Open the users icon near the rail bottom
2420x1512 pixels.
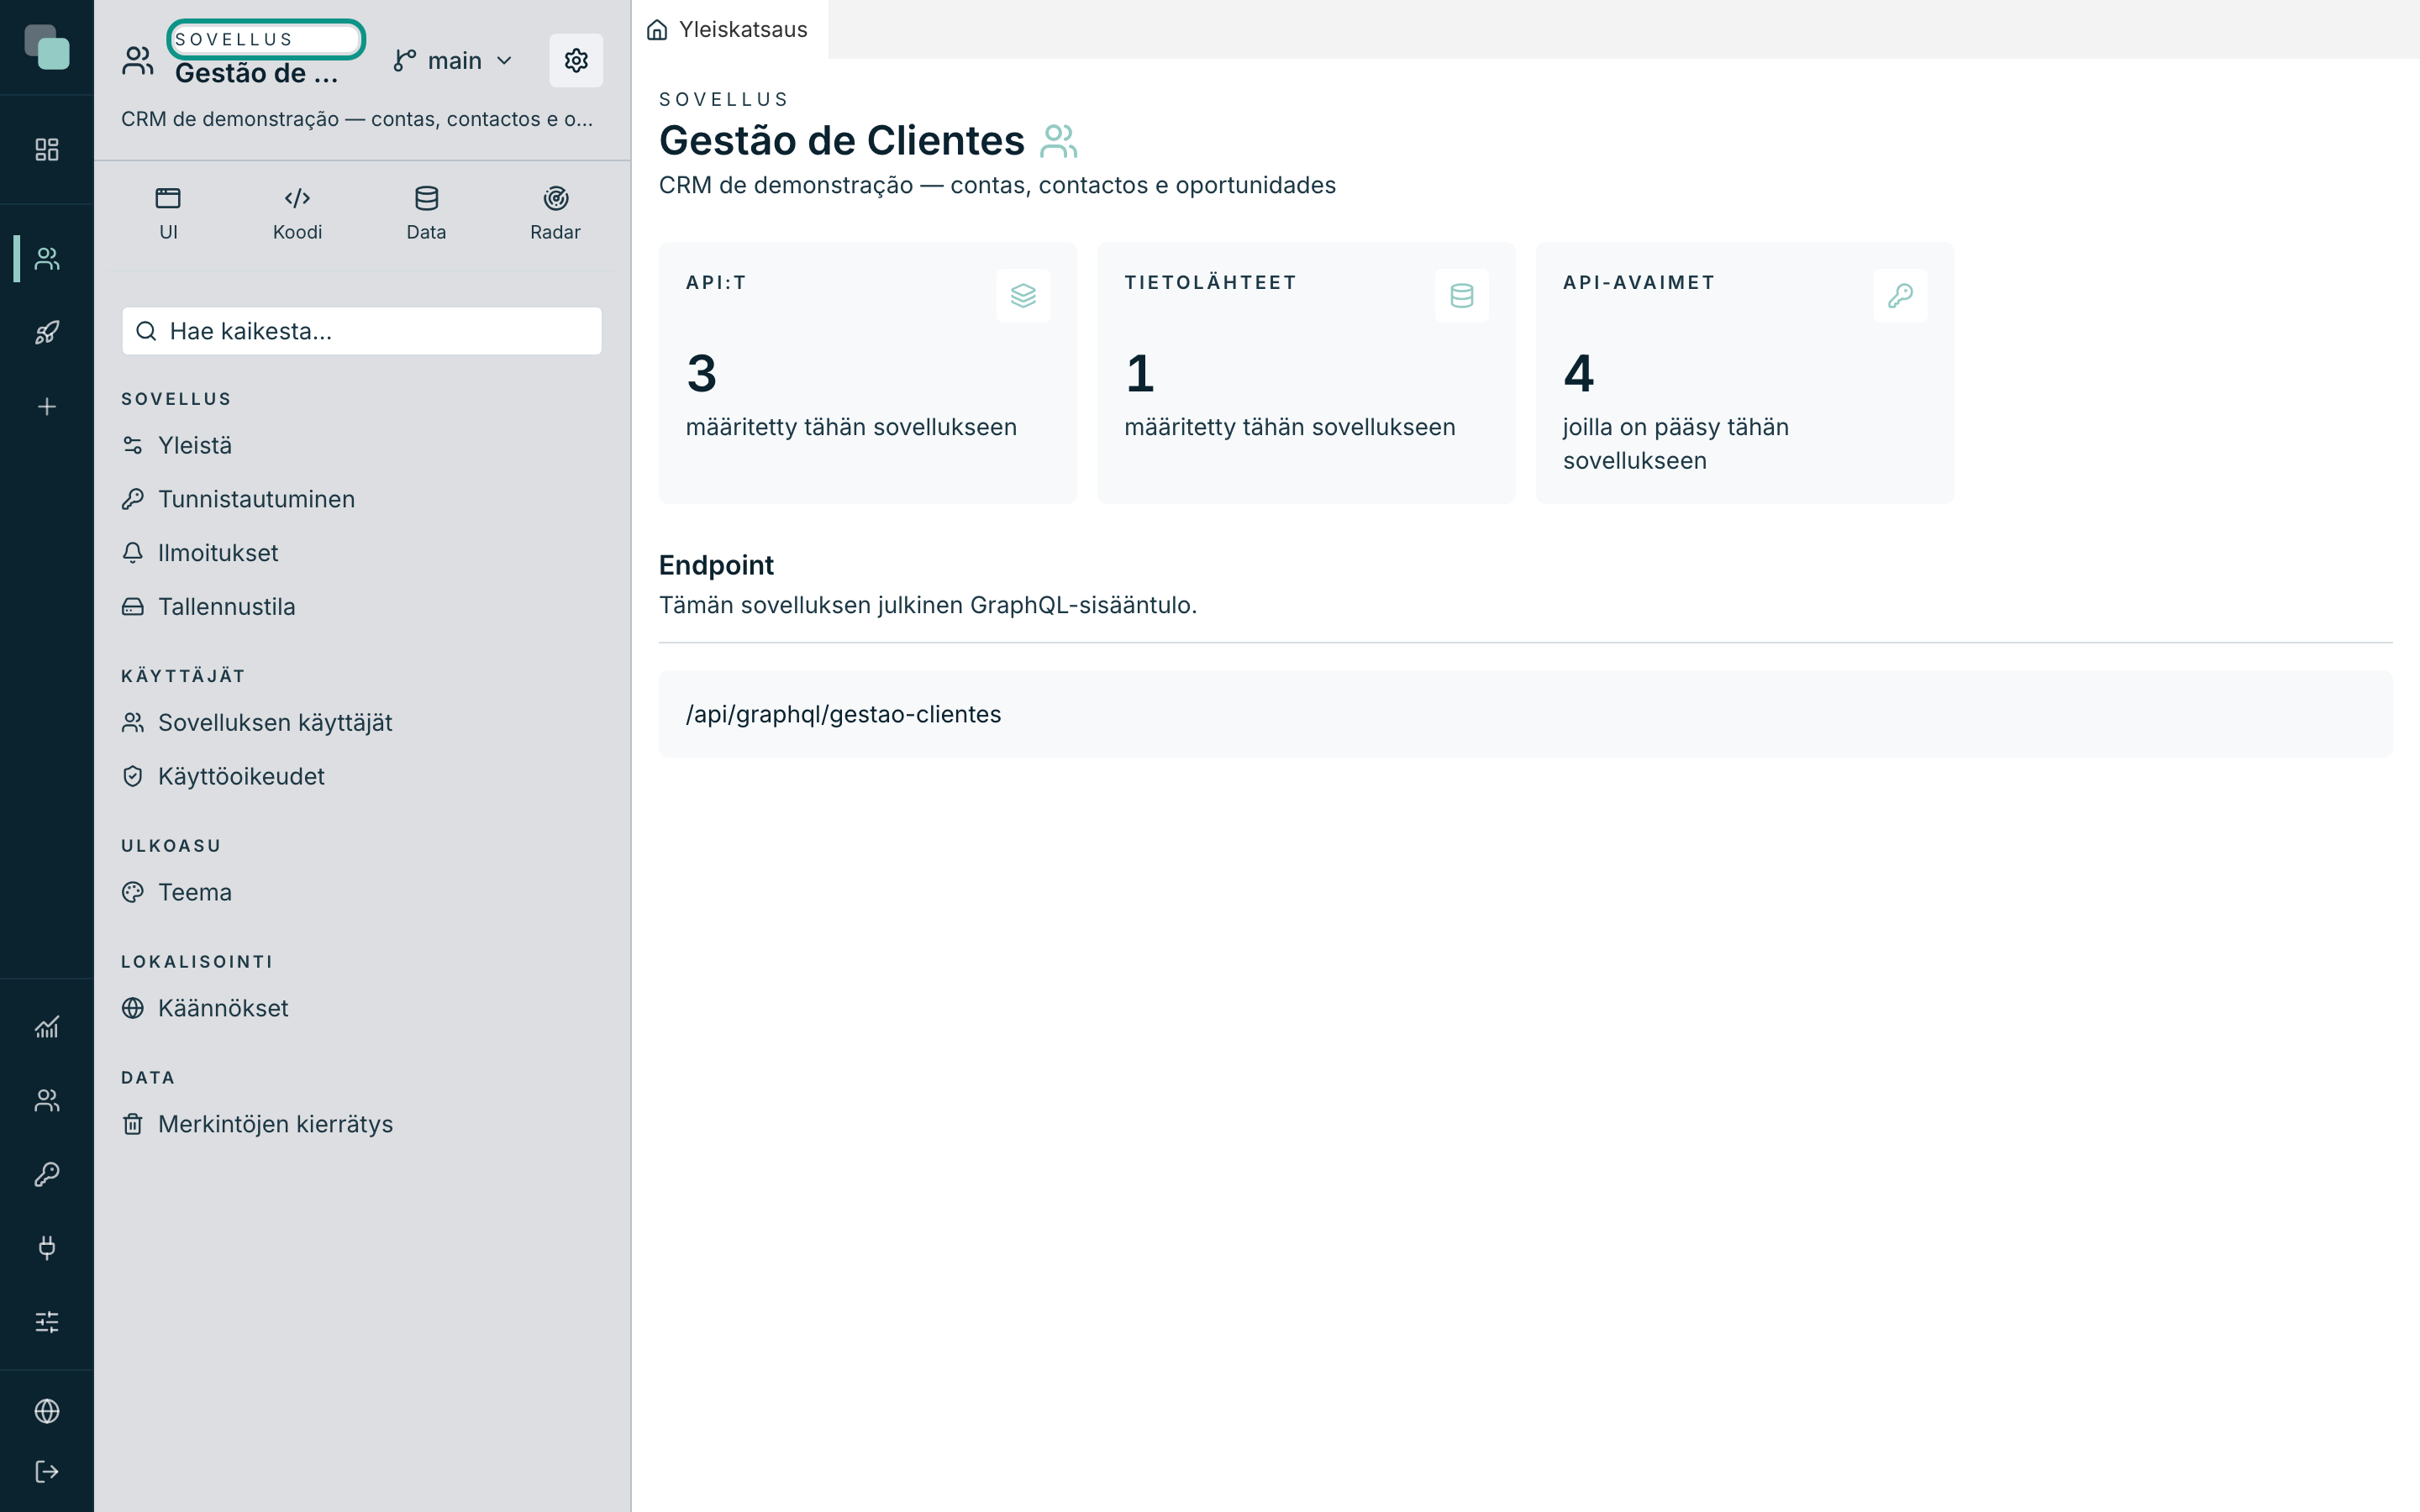click(x=47, y=1101)
